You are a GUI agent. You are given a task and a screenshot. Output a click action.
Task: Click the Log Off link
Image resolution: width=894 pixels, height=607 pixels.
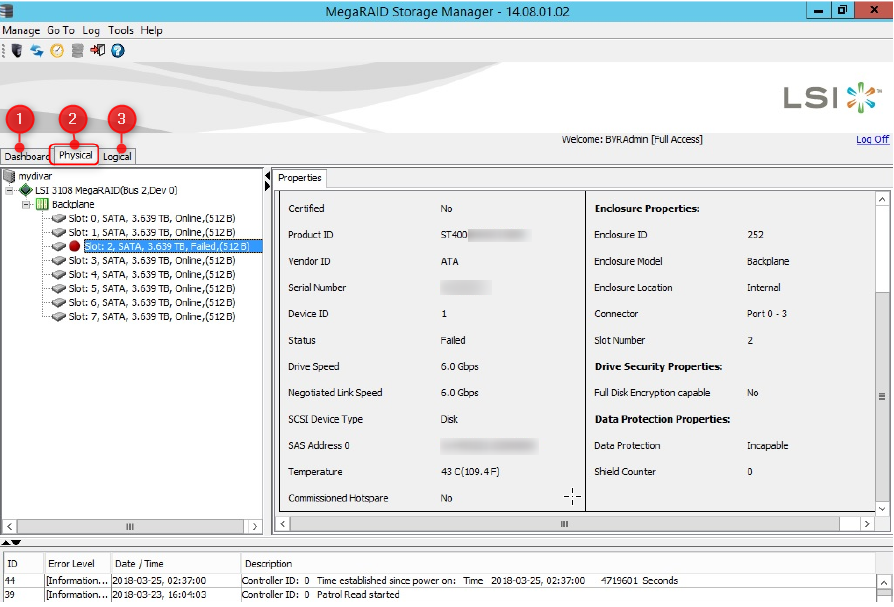(872, 140)
